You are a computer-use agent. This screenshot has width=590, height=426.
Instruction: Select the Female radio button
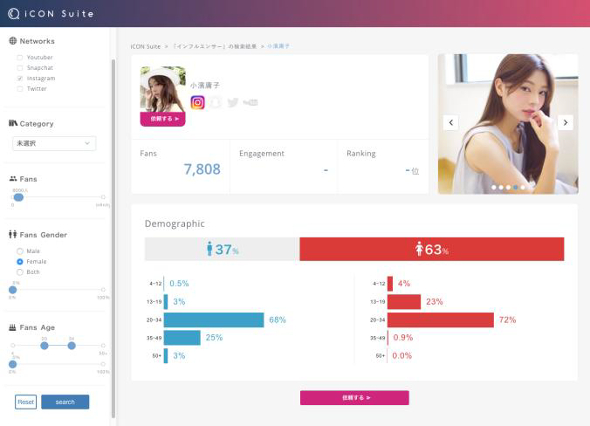click(x=20, y=262)
